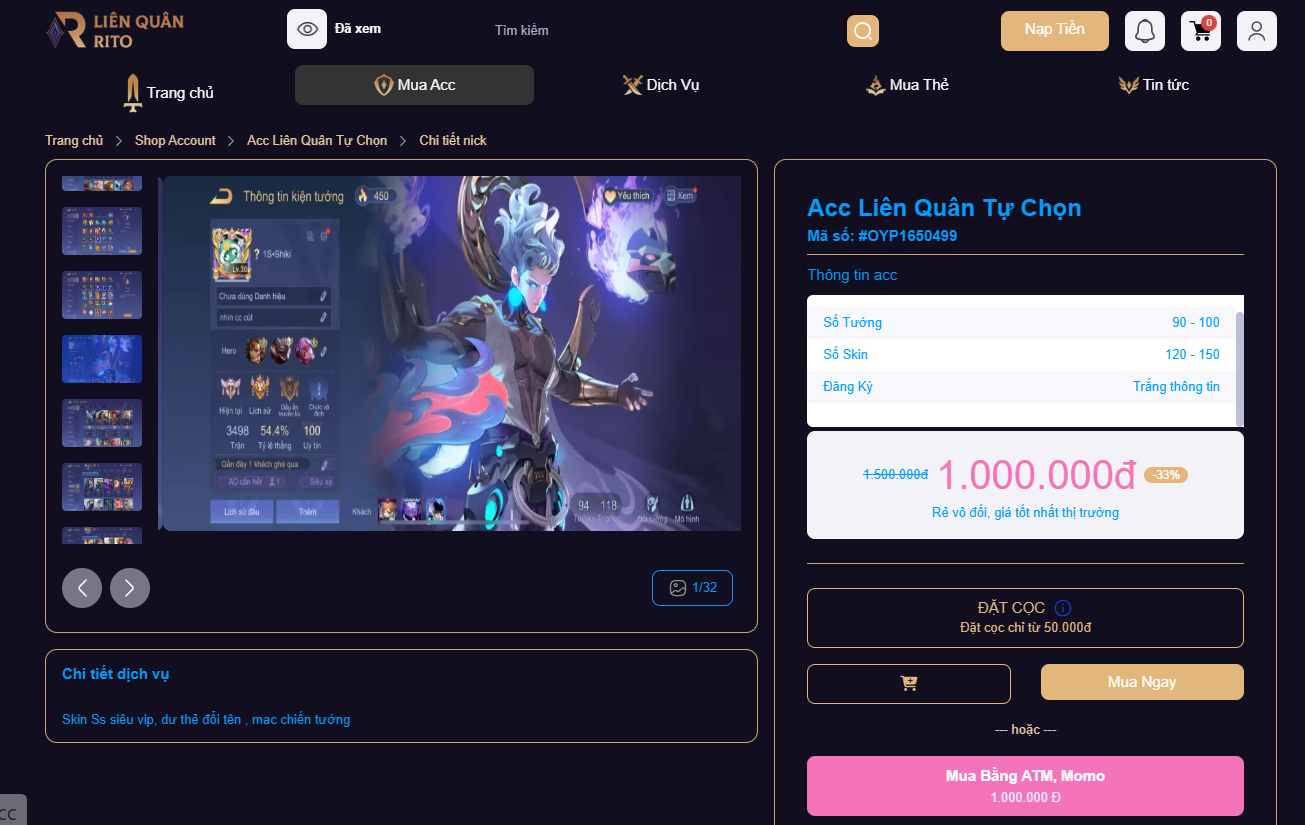Open the Đã xem eye icon
This screenshot has width=1305, height=825.
click(x=307, y=29)
